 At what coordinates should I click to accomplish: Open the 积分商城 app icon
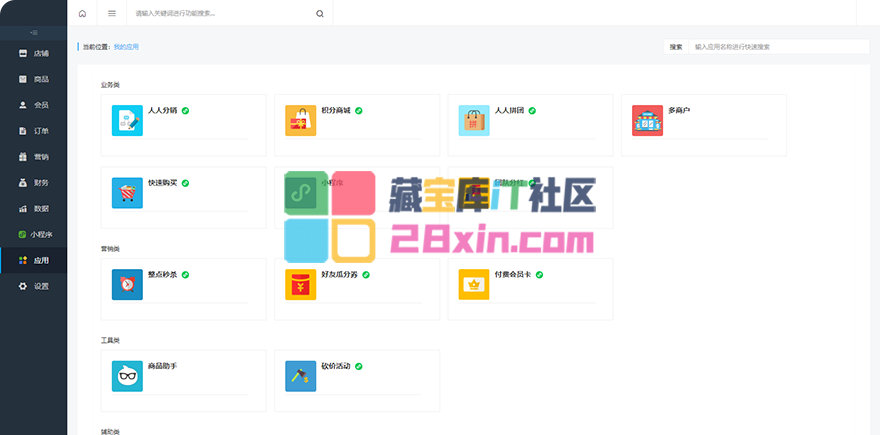coord(301,121)
